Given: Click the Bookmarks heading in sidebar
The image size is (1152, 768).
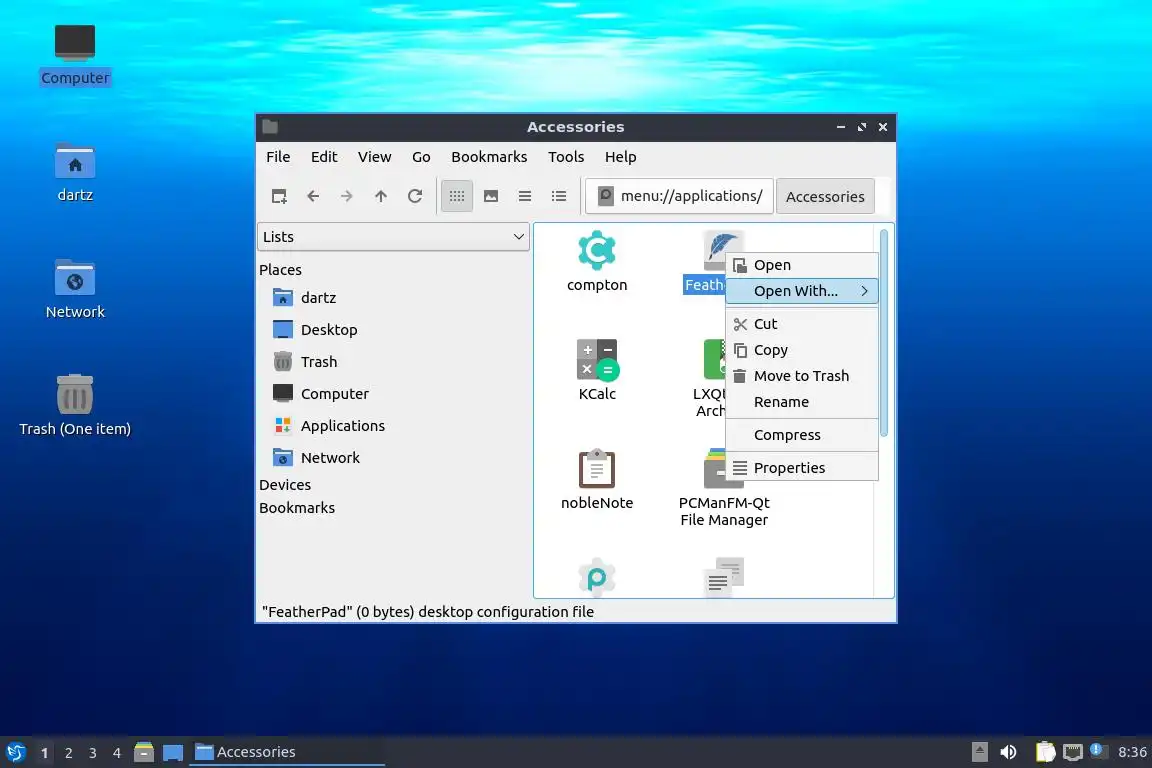Looking at the screenshot, I should (x=297, y=508).
